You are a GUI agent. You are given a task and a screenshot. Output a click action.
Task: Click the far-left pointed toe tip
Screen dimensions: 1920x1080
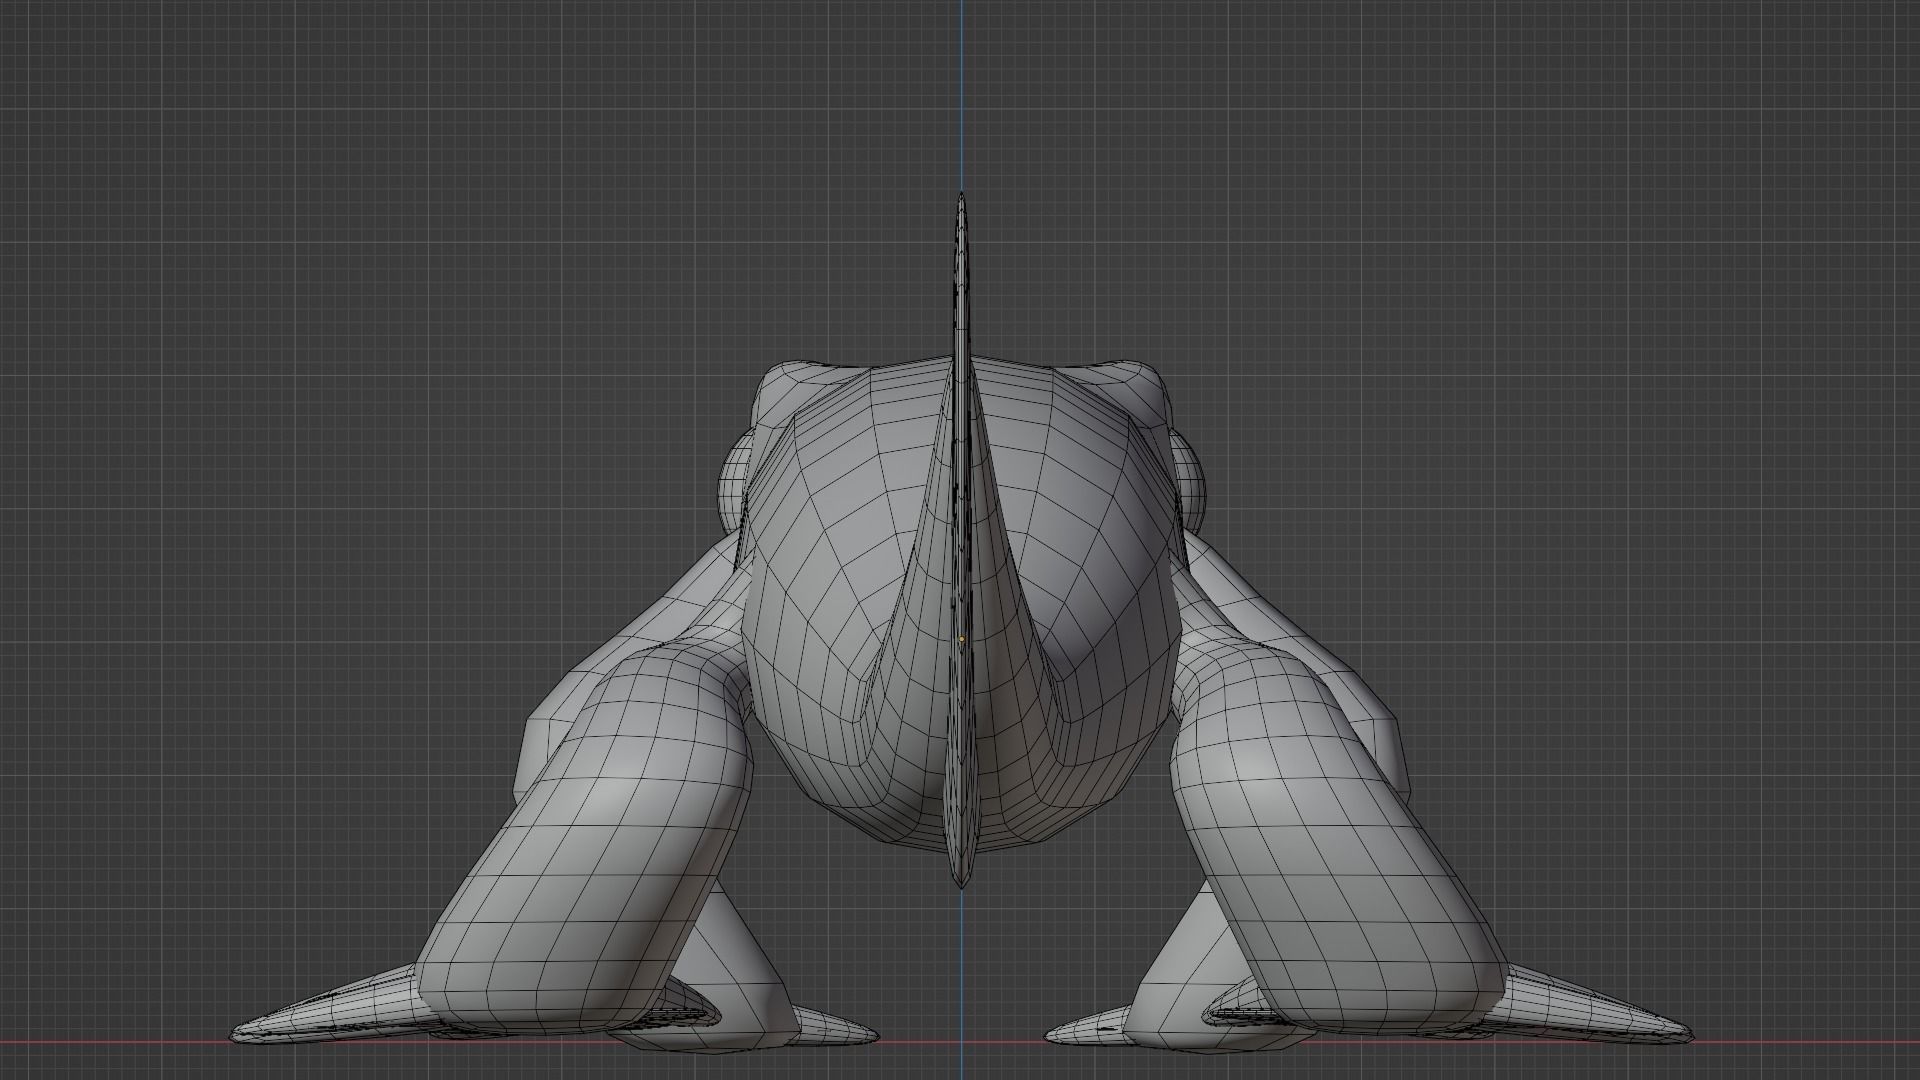240,1036
